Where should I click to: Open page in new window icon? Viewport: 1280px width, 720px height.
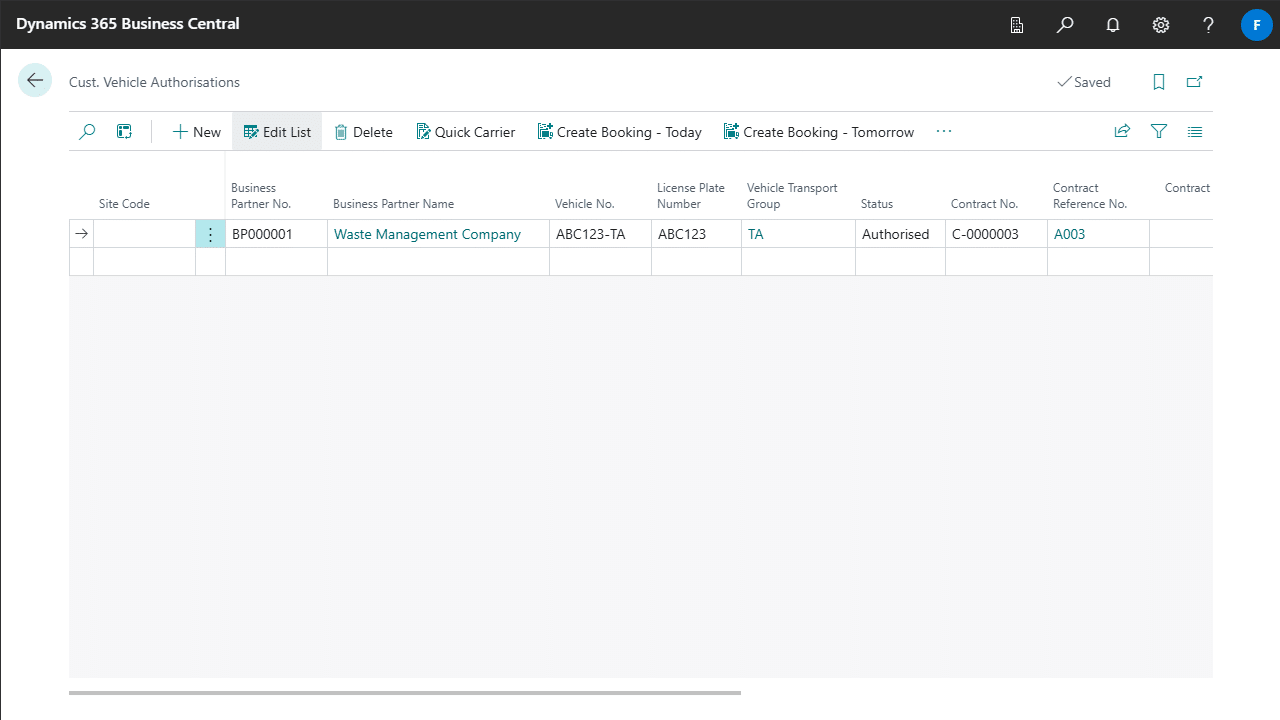[x=1194, y=82]
